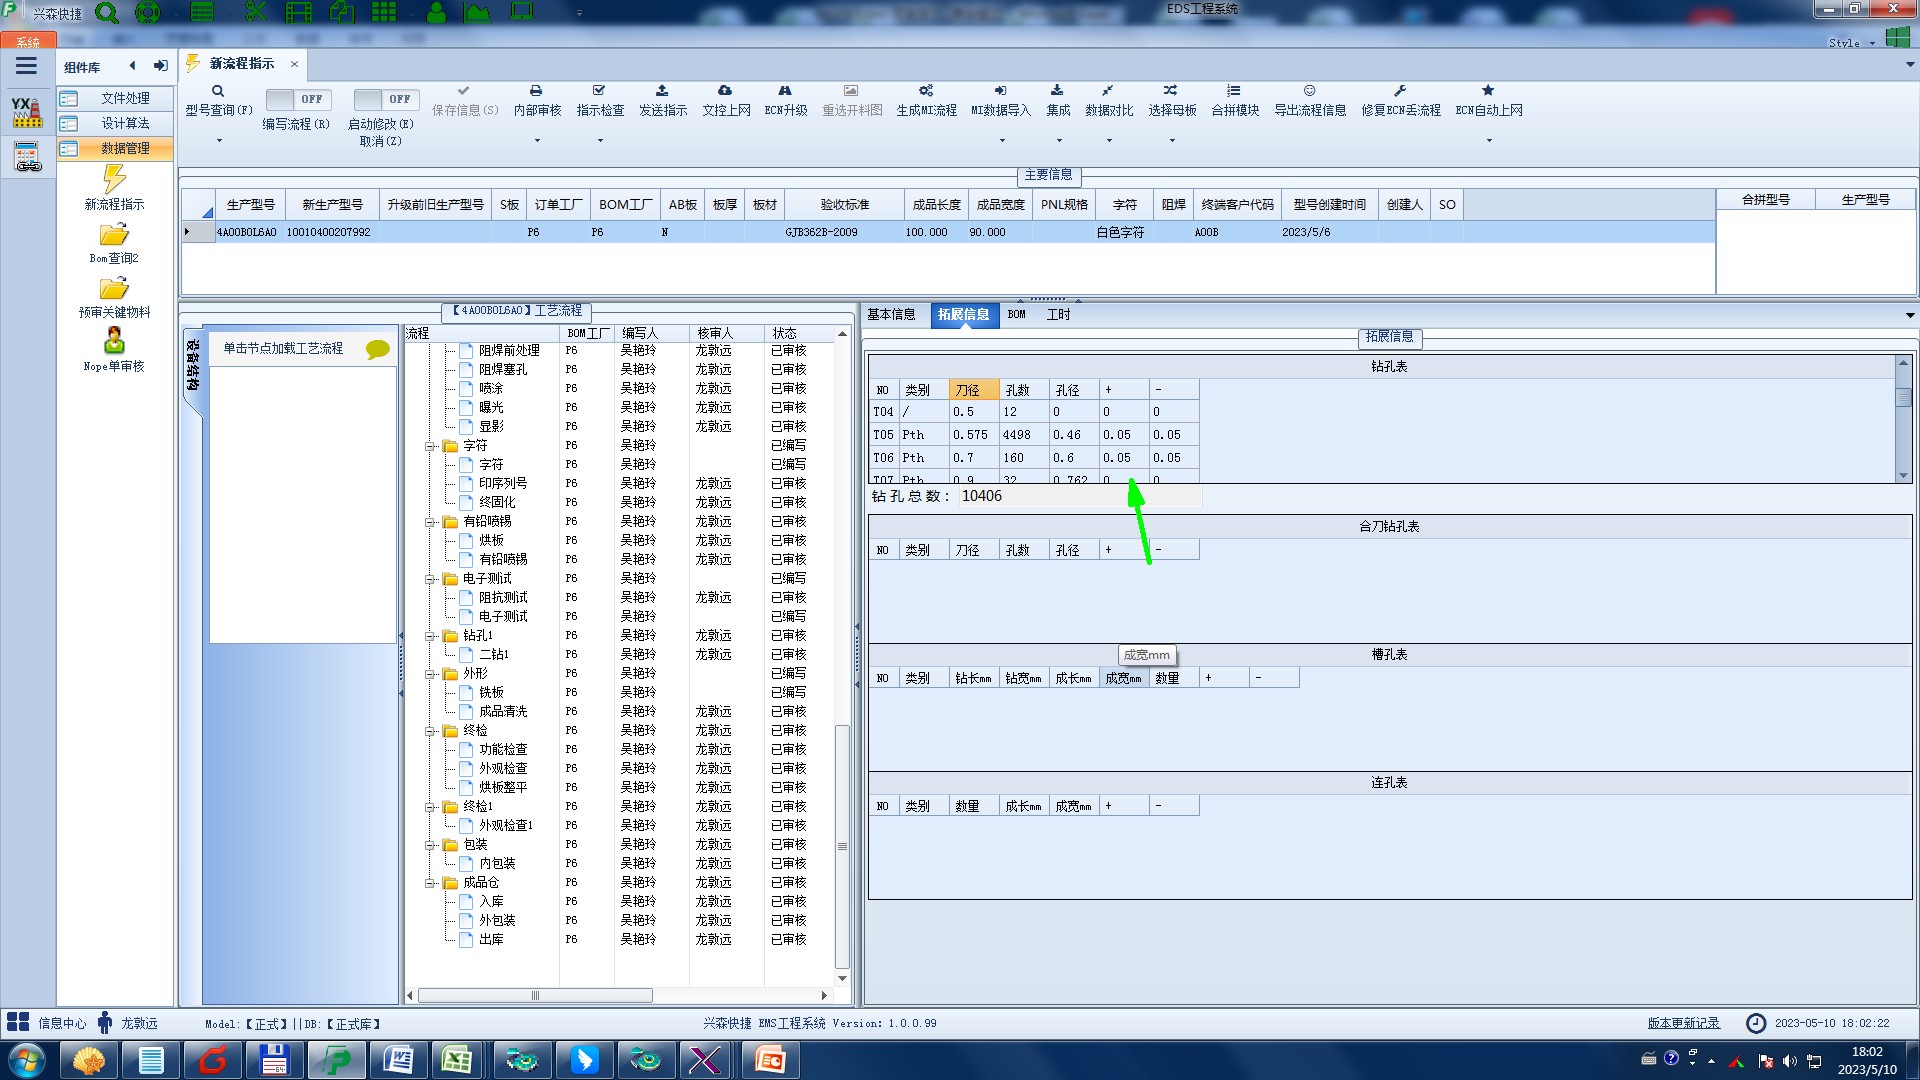The height and width of the screenshot is (1080, 1920).
Task: Open the 指示检查 dropdown arrow
Action: coord(600,140)
